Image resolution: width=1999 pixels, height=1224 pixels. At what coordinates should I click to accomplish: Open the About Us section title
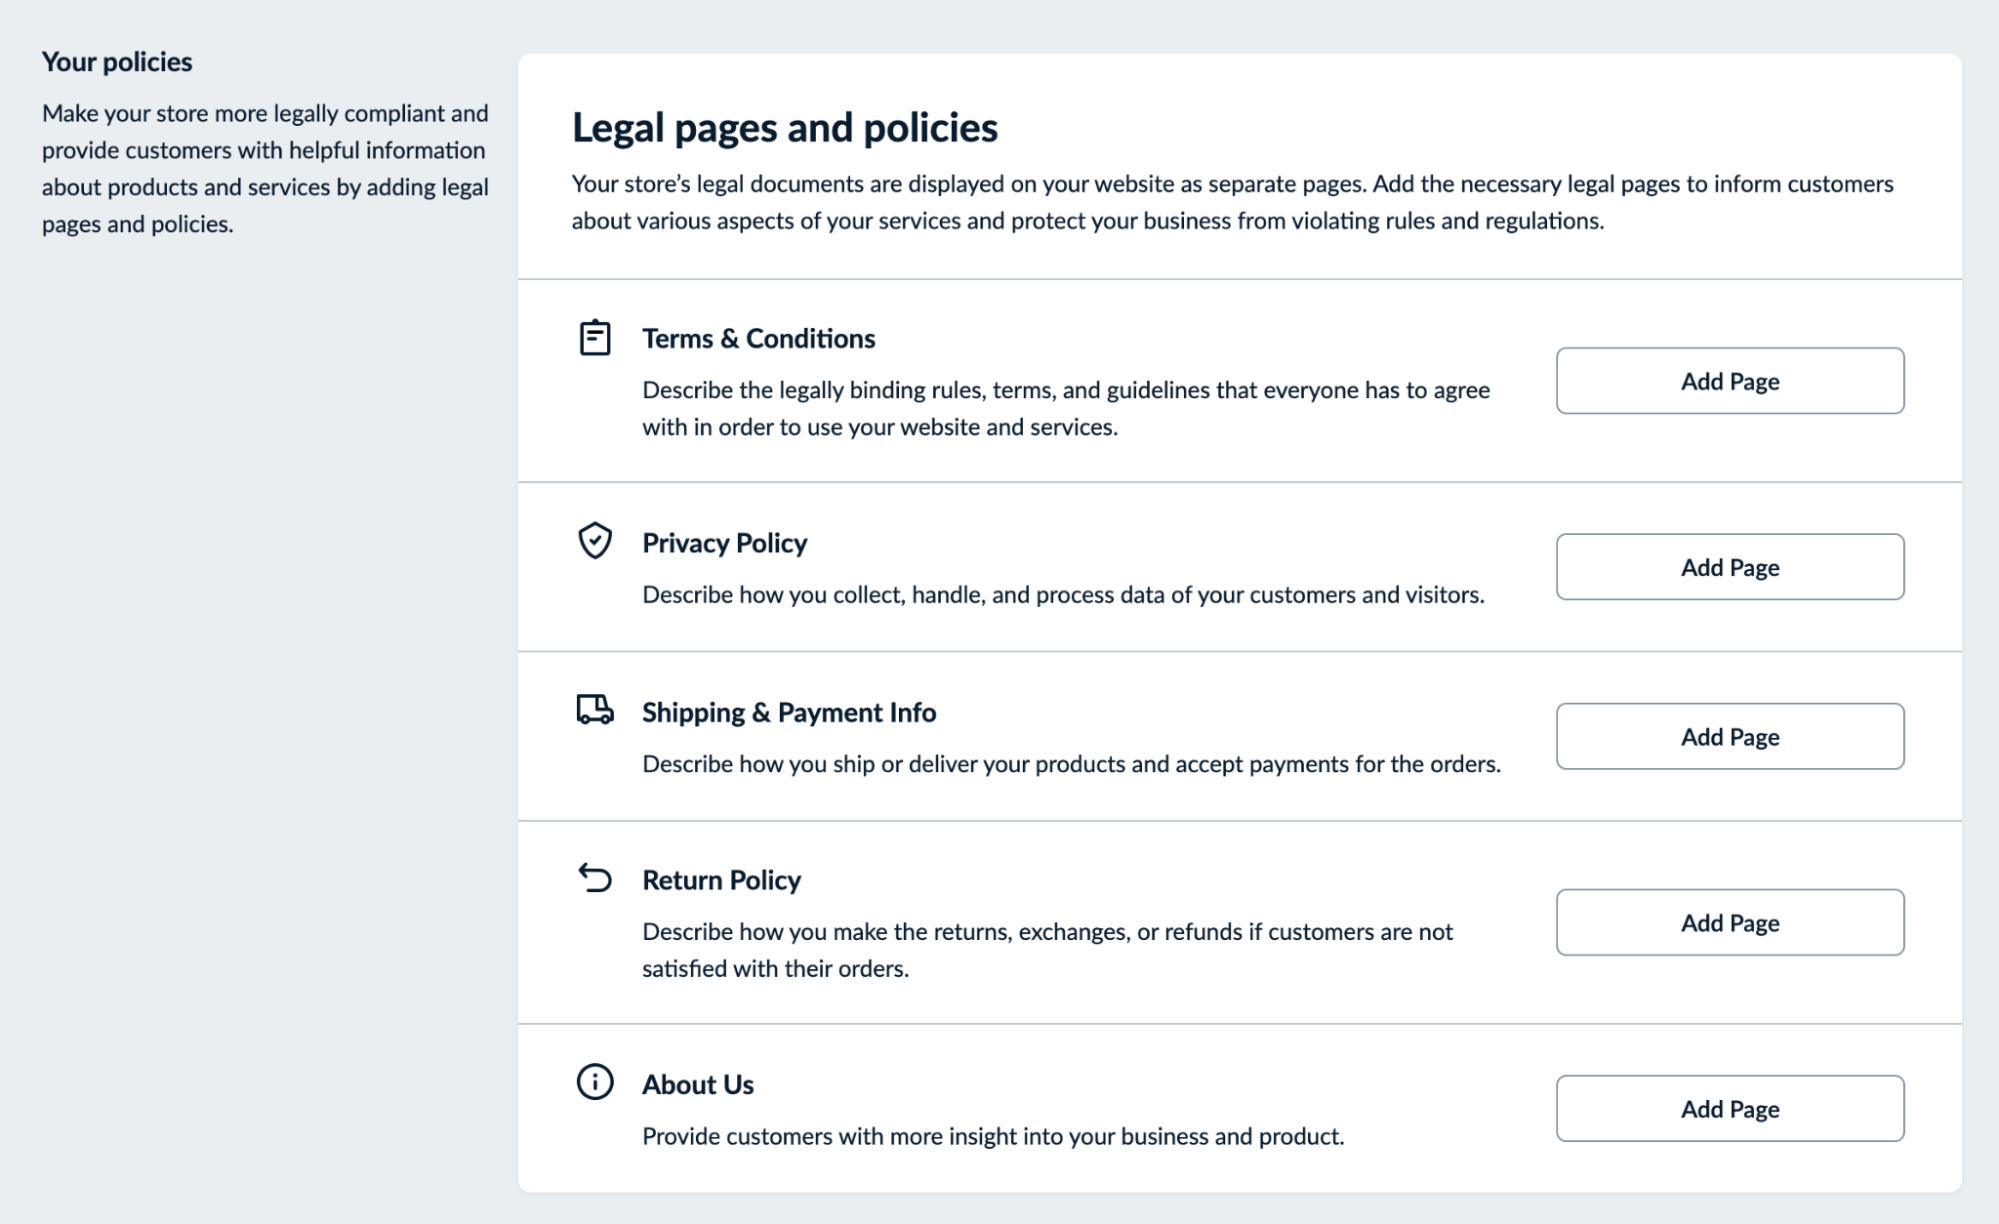tap(697, 1084)
